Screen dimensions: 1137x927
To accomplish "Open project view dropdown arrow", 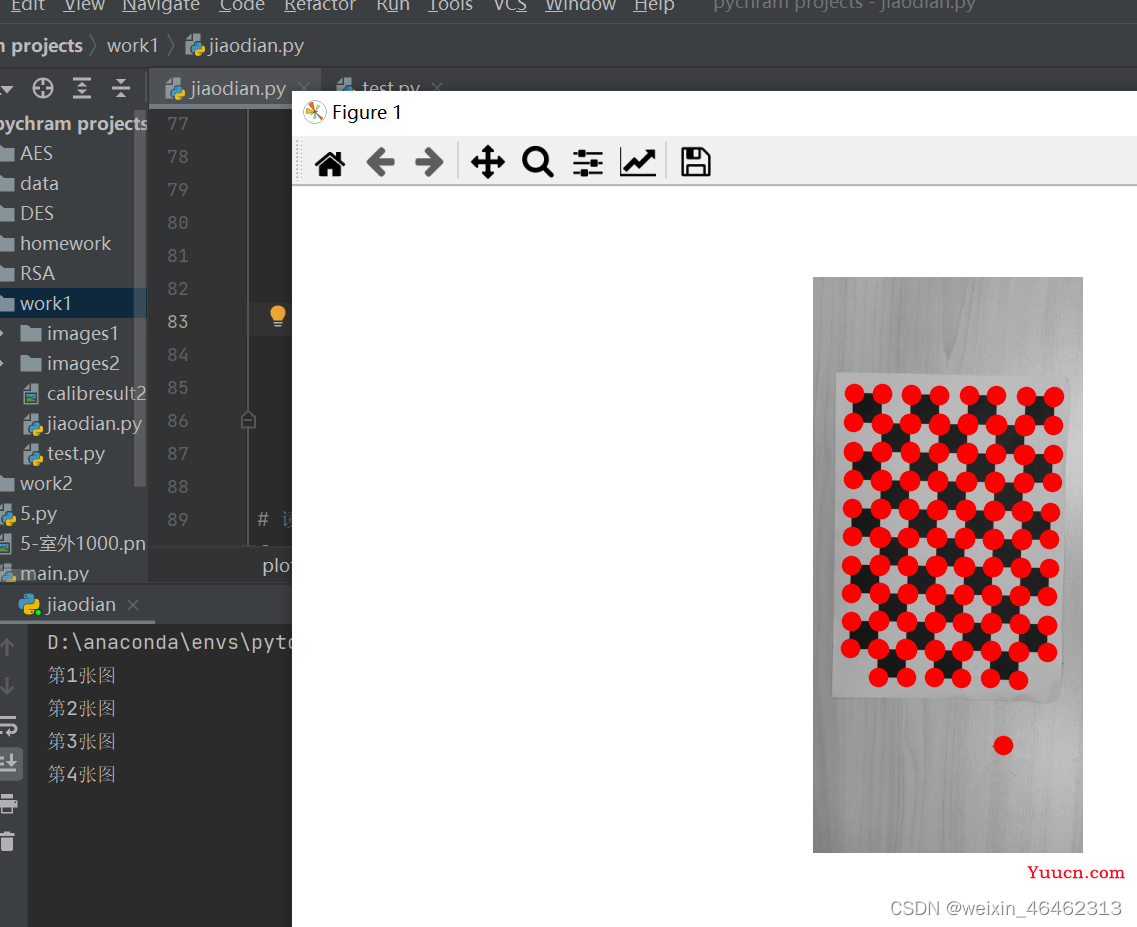I will tap(7, 88).
